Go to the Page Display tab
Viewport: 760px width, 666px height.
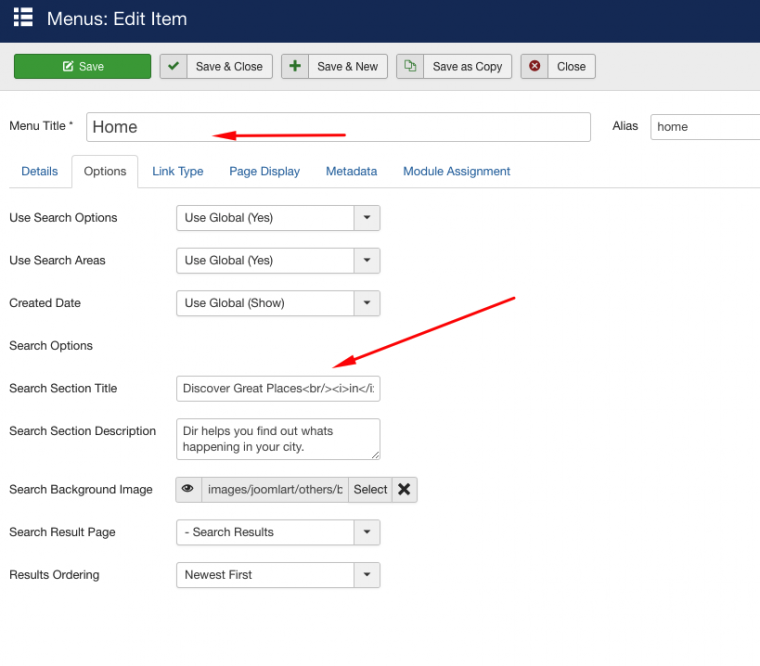(x=264, y=171)
